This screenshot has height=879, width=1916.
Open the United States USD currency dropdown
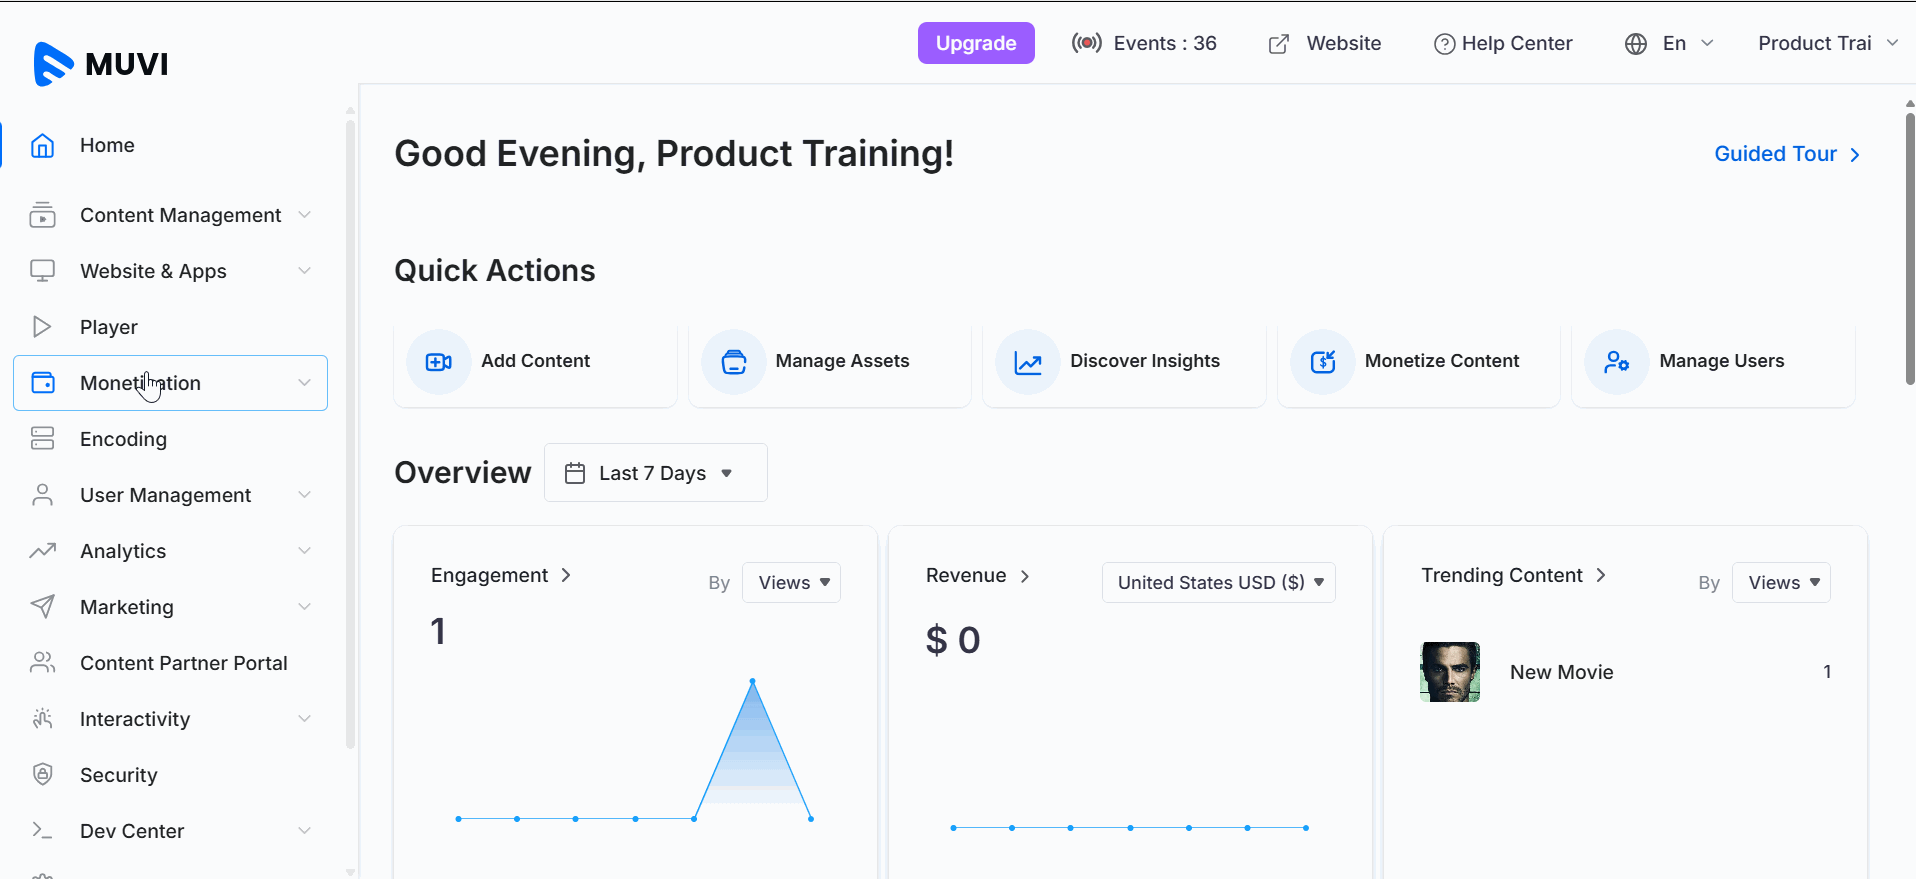(x=1218, y=583)
